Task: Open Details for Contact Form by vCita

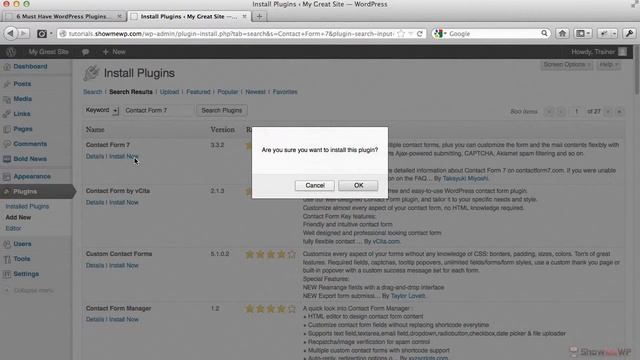Action: [x=95, y=202]
